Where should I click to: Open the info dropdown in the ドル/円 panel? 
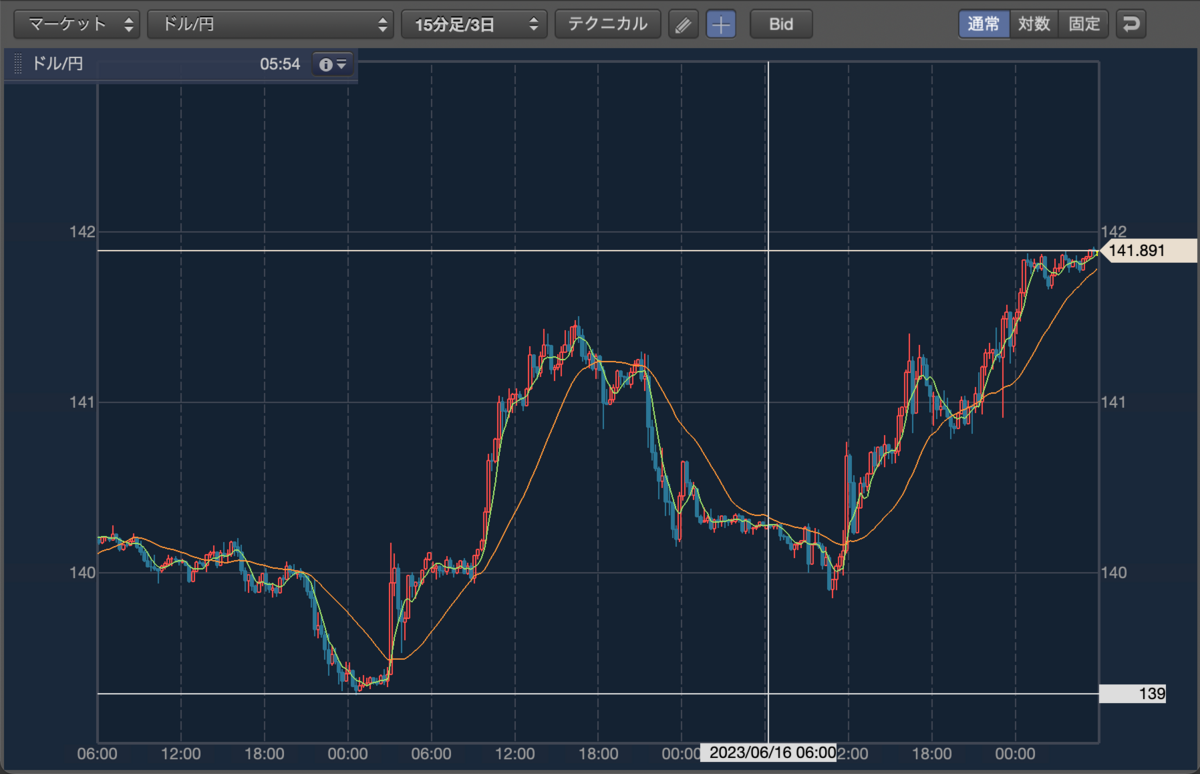[333, 65]
